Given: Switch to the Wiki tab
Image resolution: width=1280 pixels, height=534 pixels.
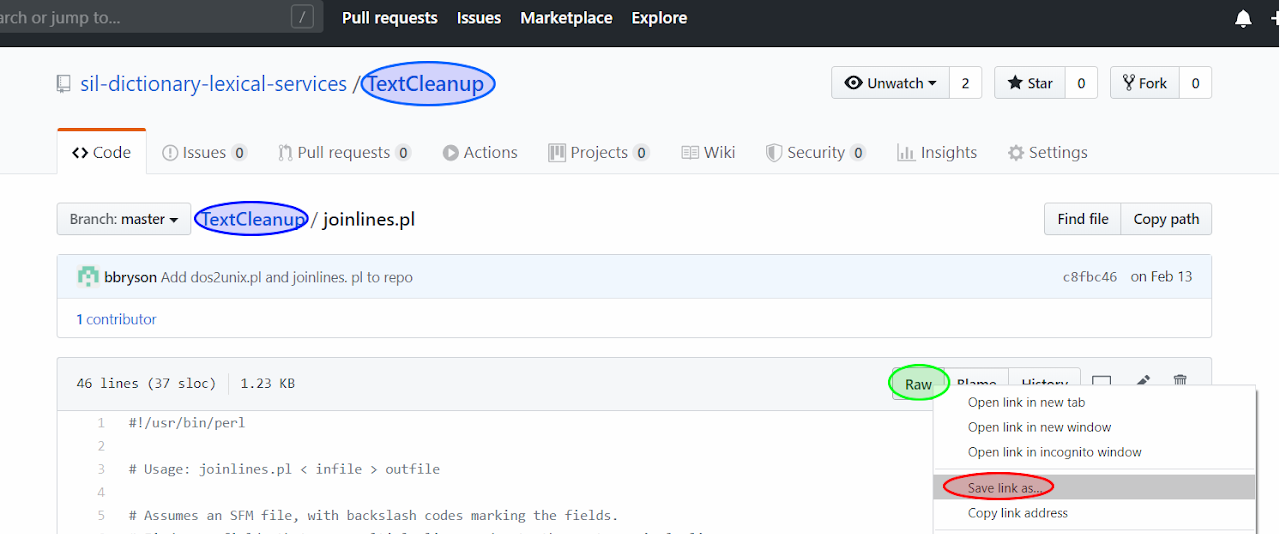Looking at the screenshot, I should click(708, 152).
